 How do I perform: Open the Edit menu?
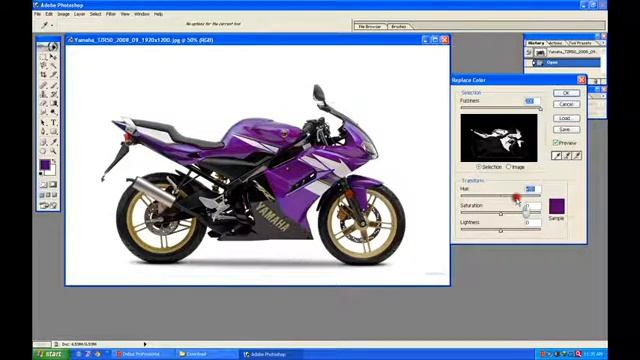49,14
